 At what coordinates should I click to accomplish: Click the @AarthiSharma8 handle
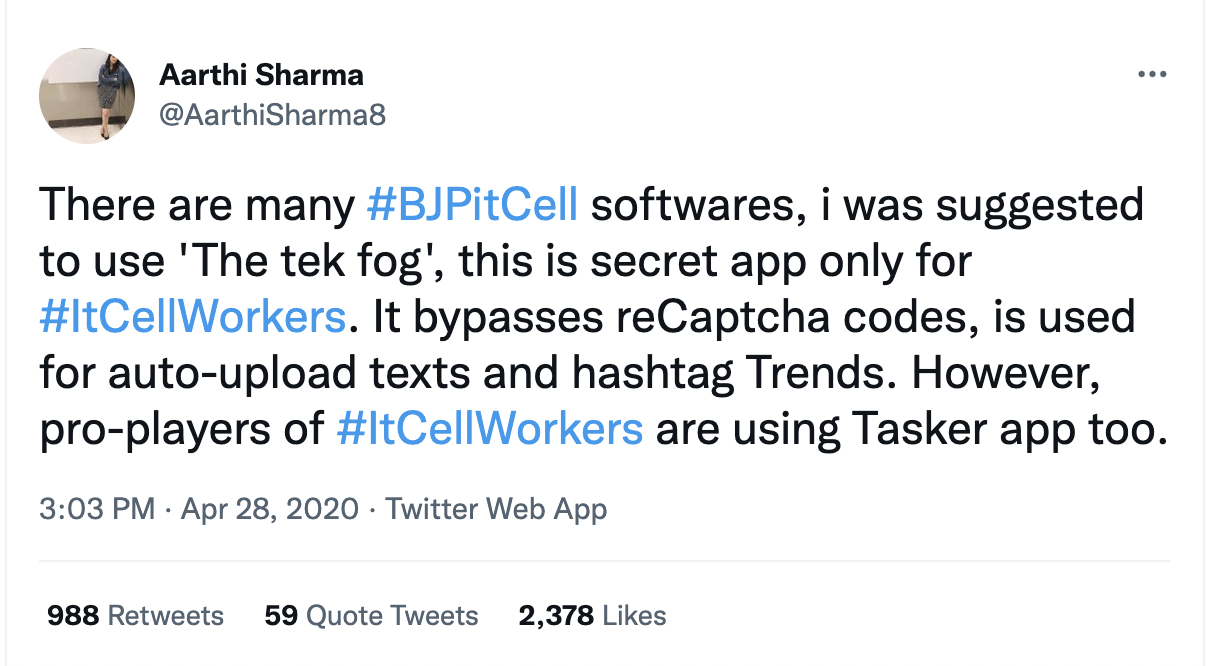272,116
